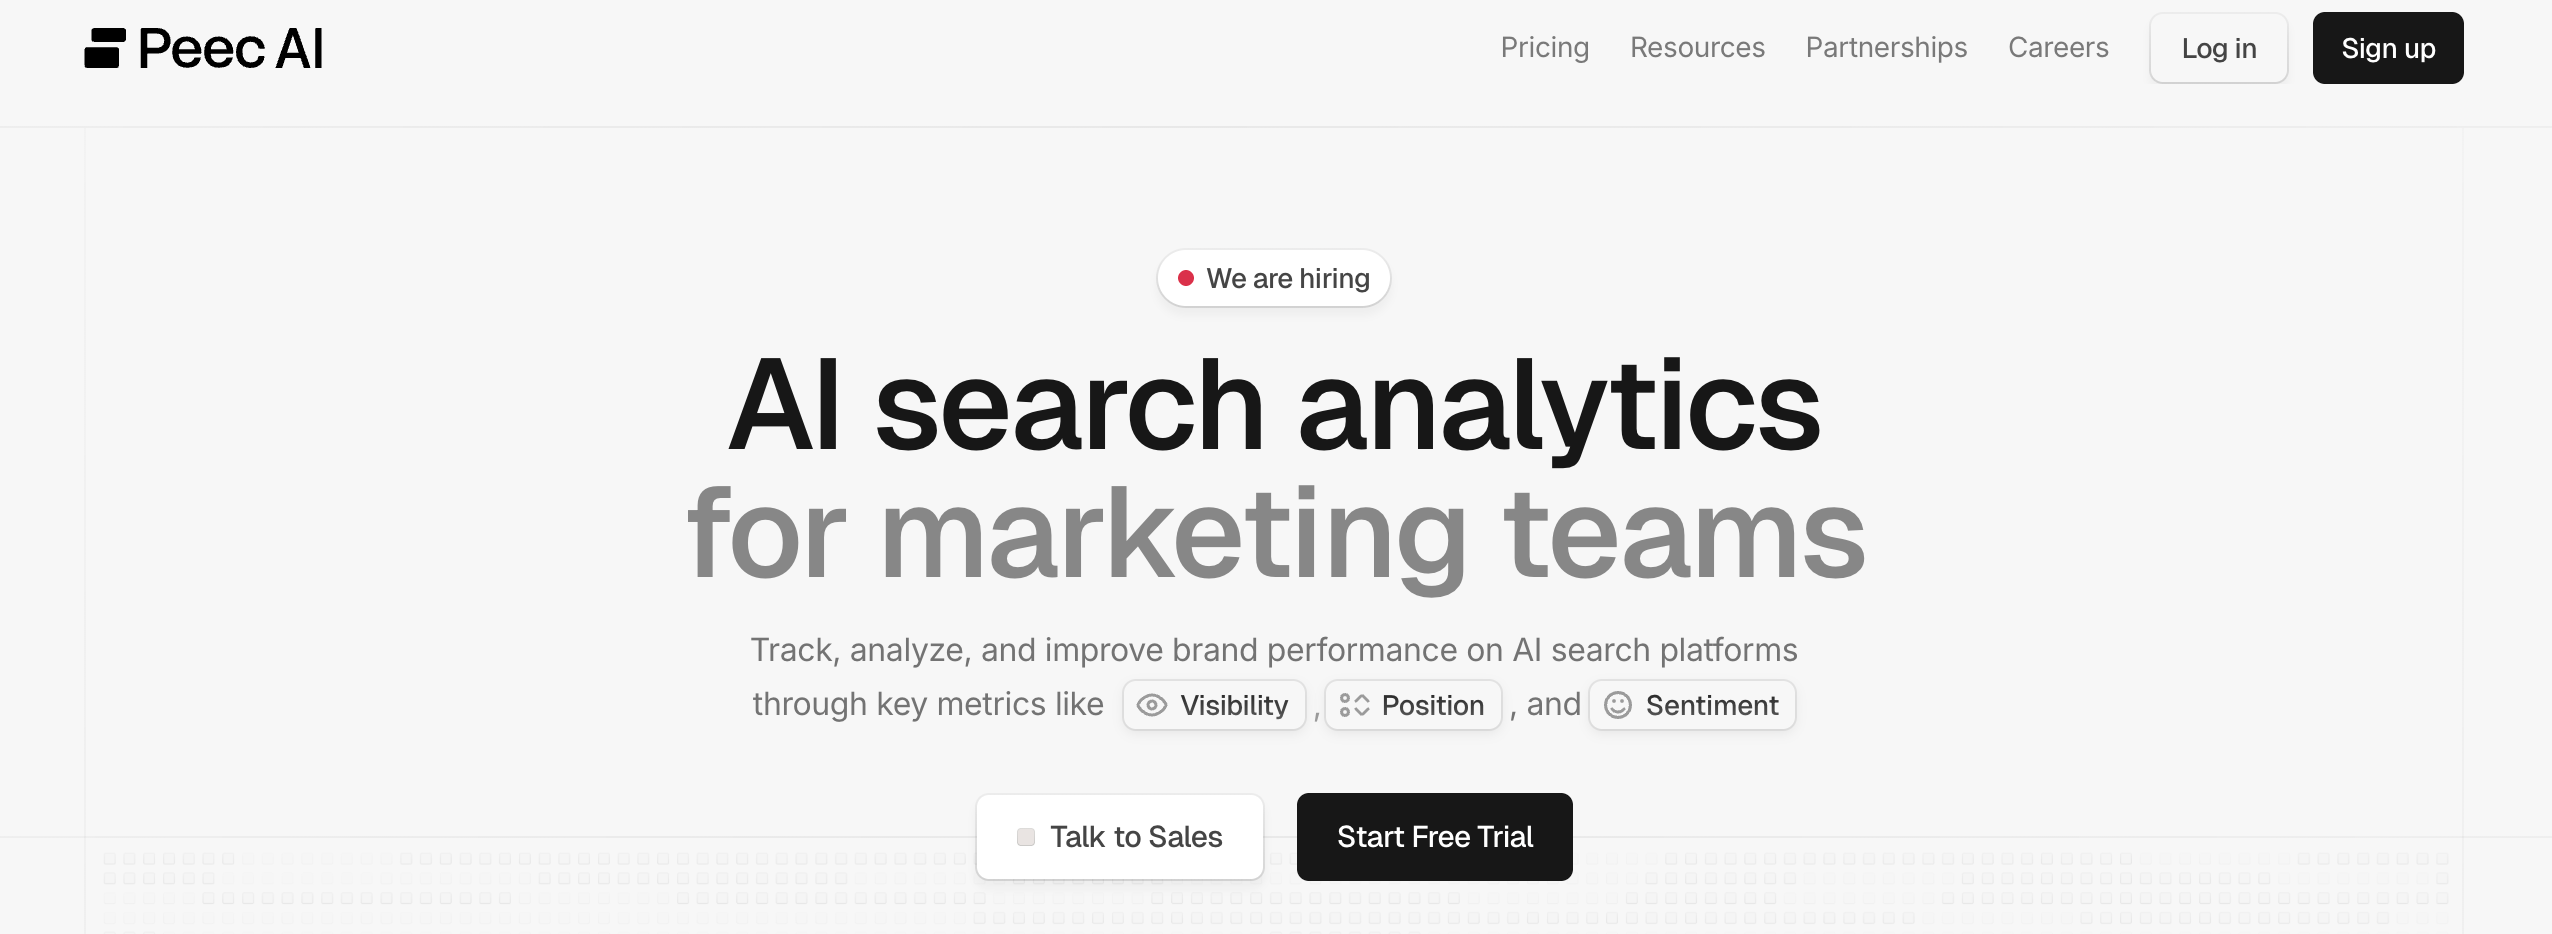Open the Pricing page
The width and height of the screenshot is (2552, 934).
coord(1544,47)
